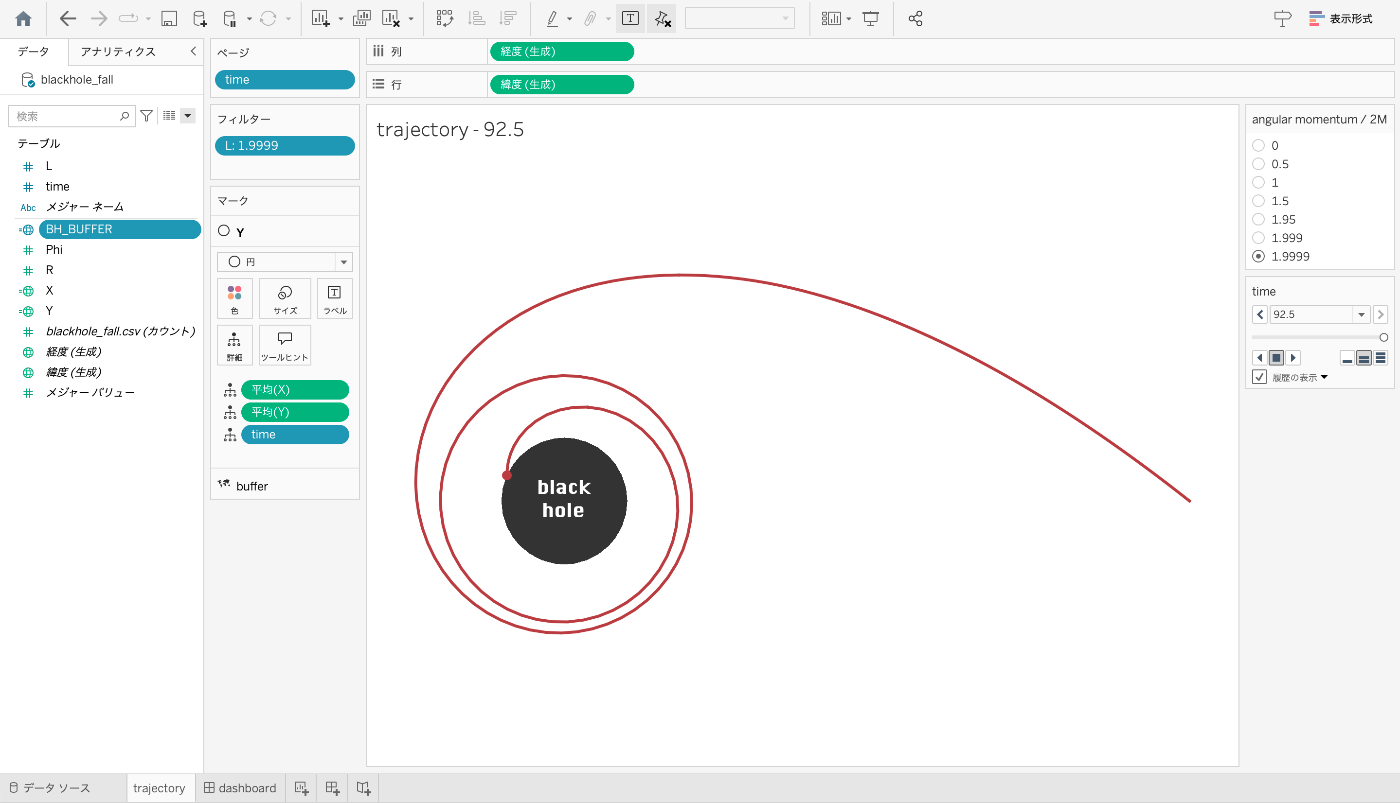Clear the sheet using toolbar icon
The image size is (1400, 803).
coord(392,18)
